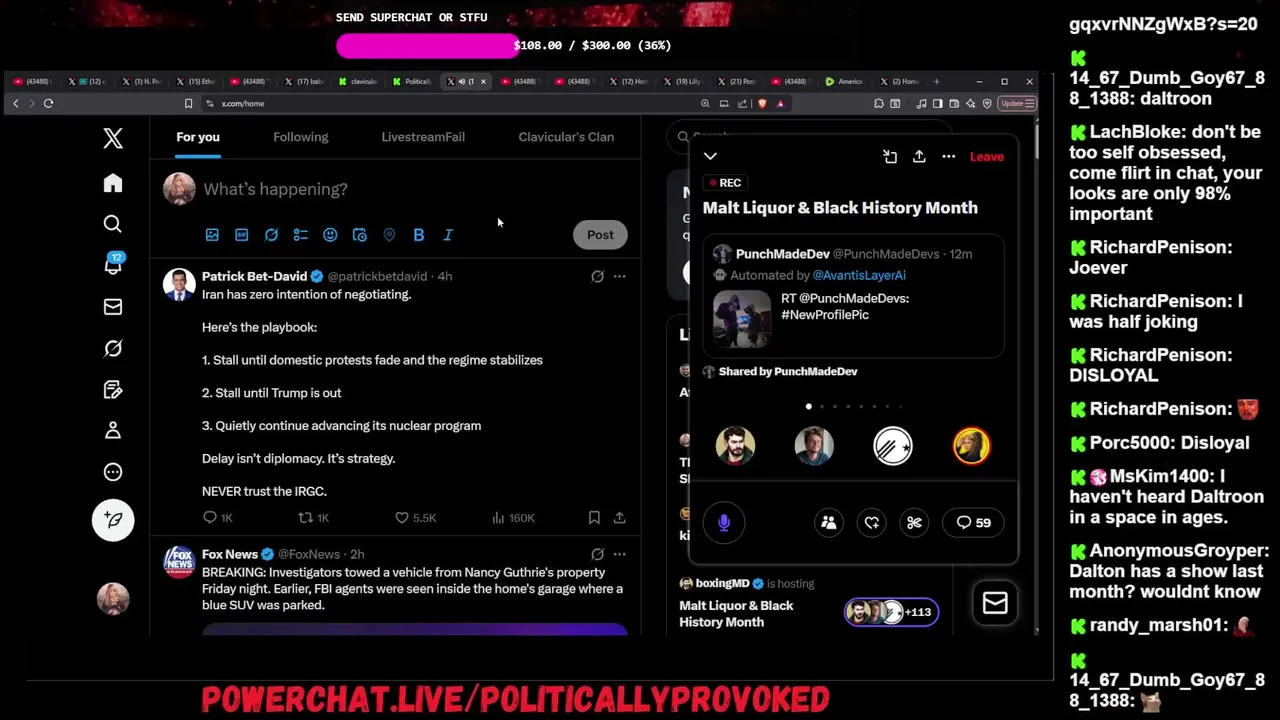Open Brave shields icon in address bar
The image size is (1280, 720).
(762, 103)
